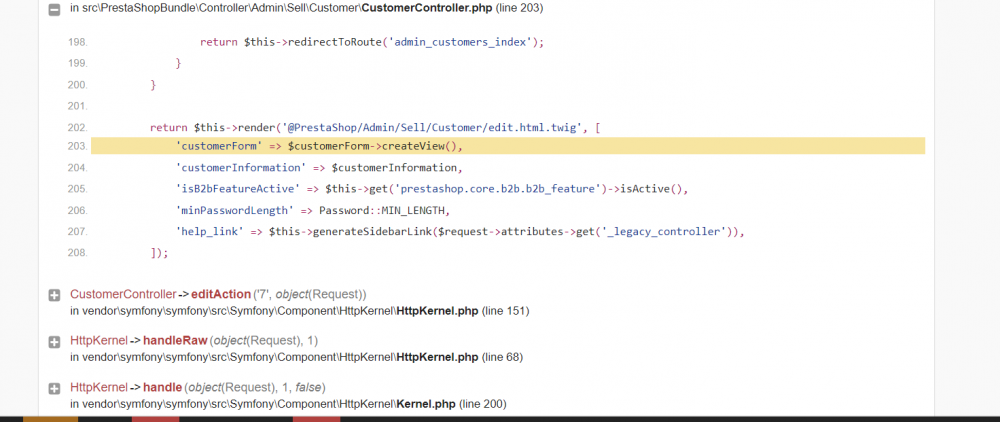This screenshot has width=1000, height=422.
Task: Click the editAction method name
Action: [x=221, y=295]
